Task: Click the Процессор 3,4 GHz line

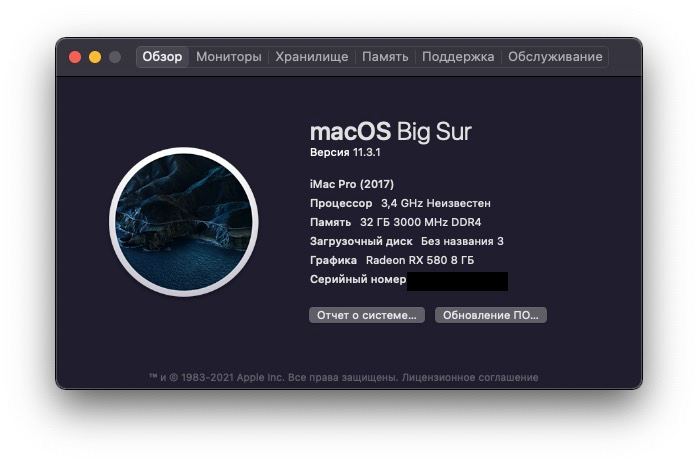Action: pyautogui.click(x=400, y=203)
